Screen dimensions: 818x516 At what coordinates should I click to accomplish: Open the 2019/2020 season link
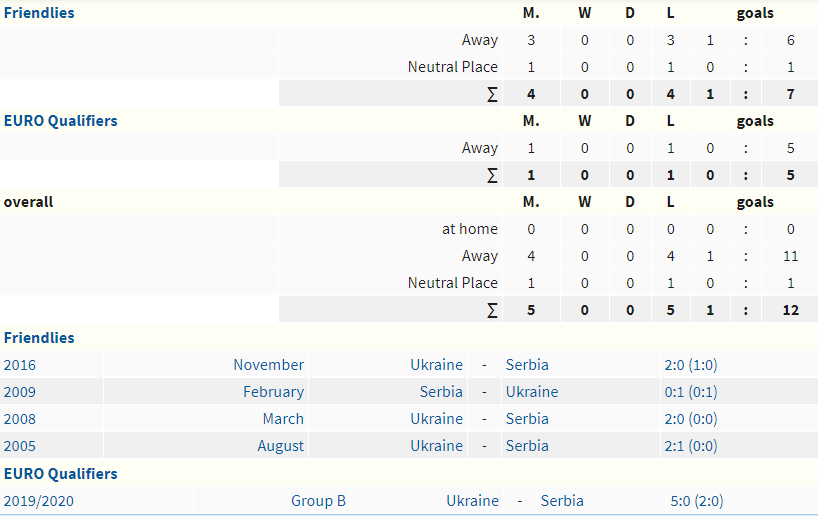coord(40,501)
